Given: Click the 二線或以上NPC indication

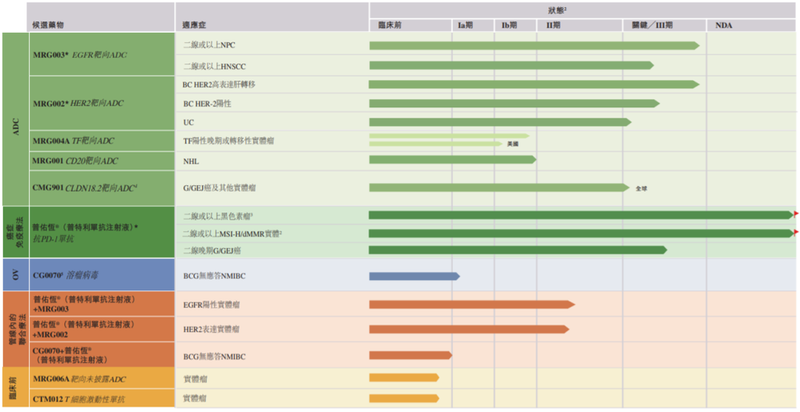Looking at the screenshot, I should point(209,46).
